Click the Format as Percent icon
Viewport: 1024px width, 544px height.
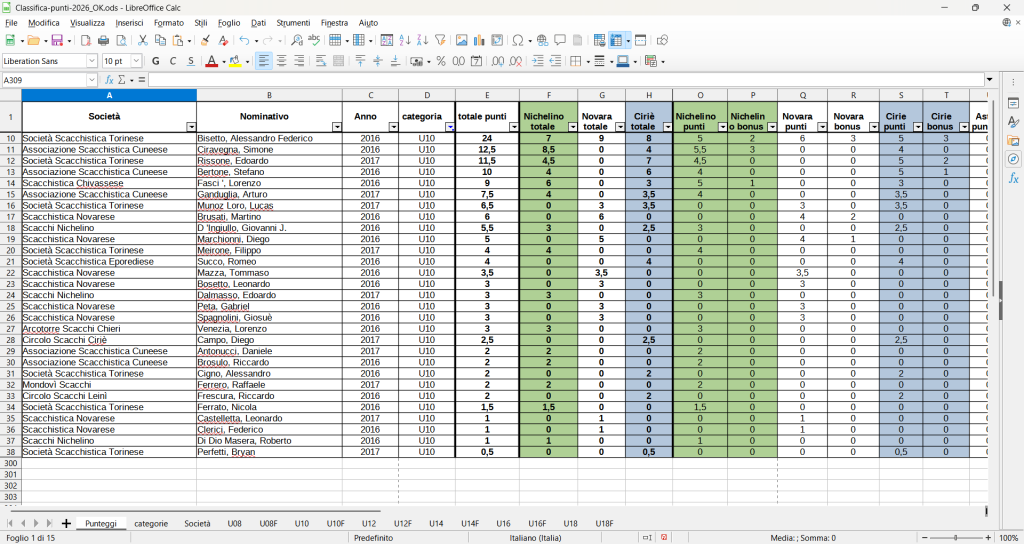441,61
